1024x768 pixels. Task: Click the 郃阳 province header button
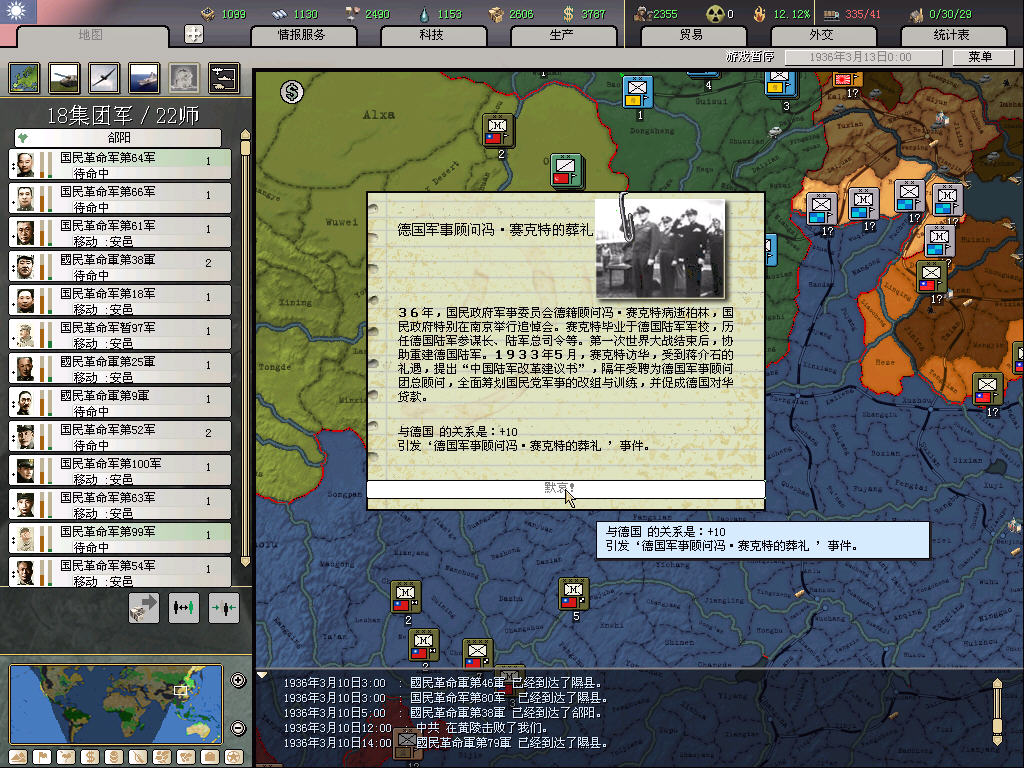(x=118, y=137)
